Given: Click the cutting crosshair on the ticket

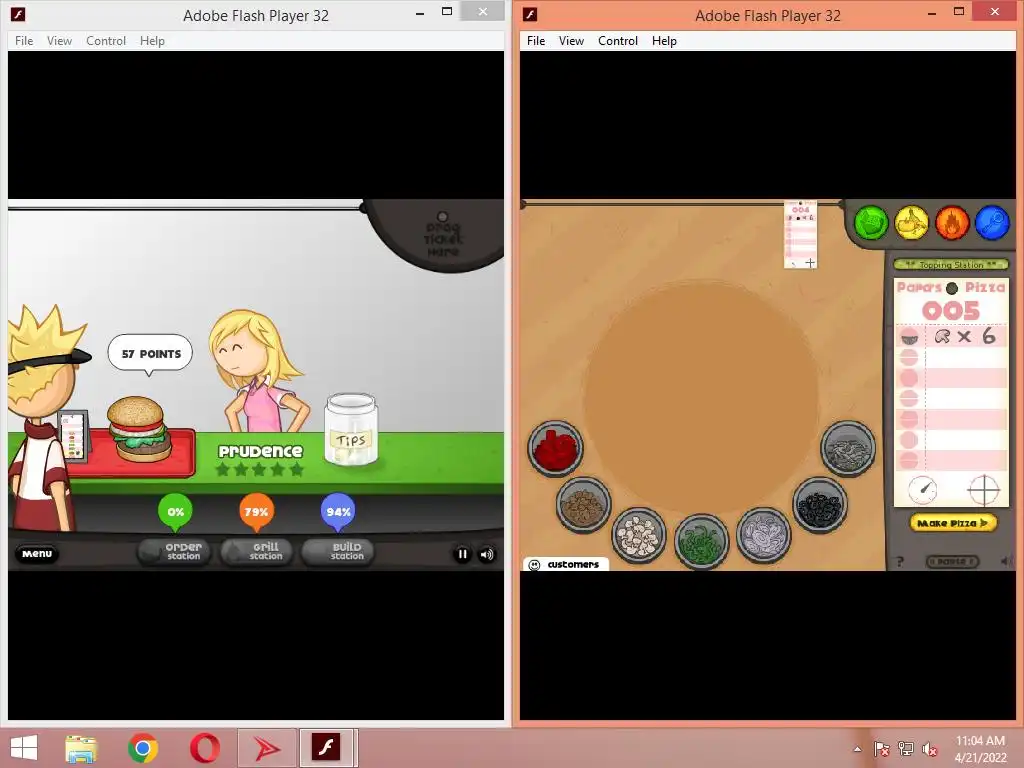Looking at the screenshot, I should [x=984, y=490].
